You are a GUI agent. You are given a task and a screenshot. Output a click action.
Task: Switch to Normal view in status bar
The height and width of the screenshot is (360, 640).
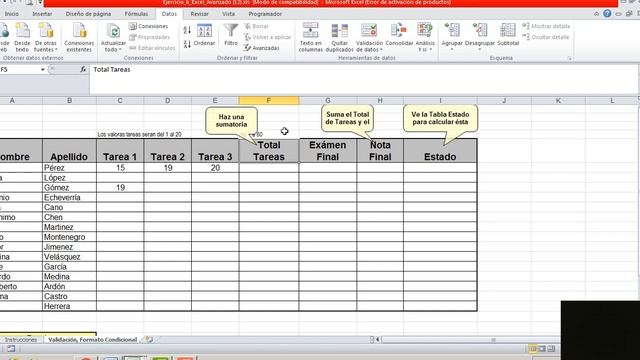(x=533, y=349)
